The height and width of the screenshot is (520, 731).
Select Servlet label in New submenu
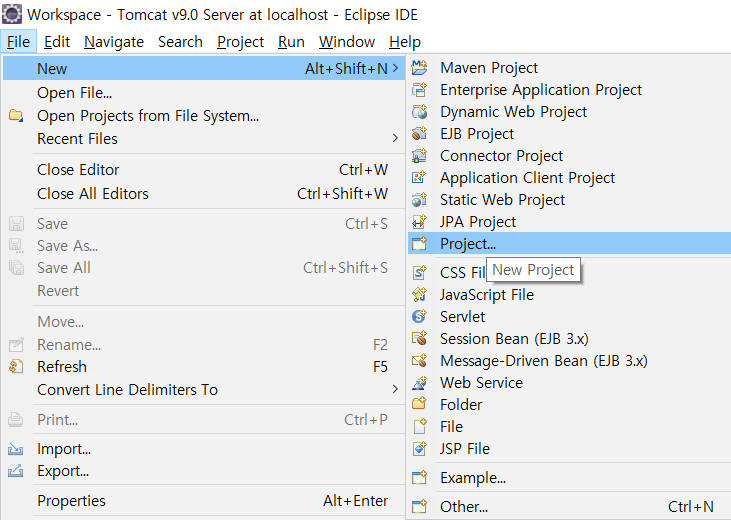(462, 316)
